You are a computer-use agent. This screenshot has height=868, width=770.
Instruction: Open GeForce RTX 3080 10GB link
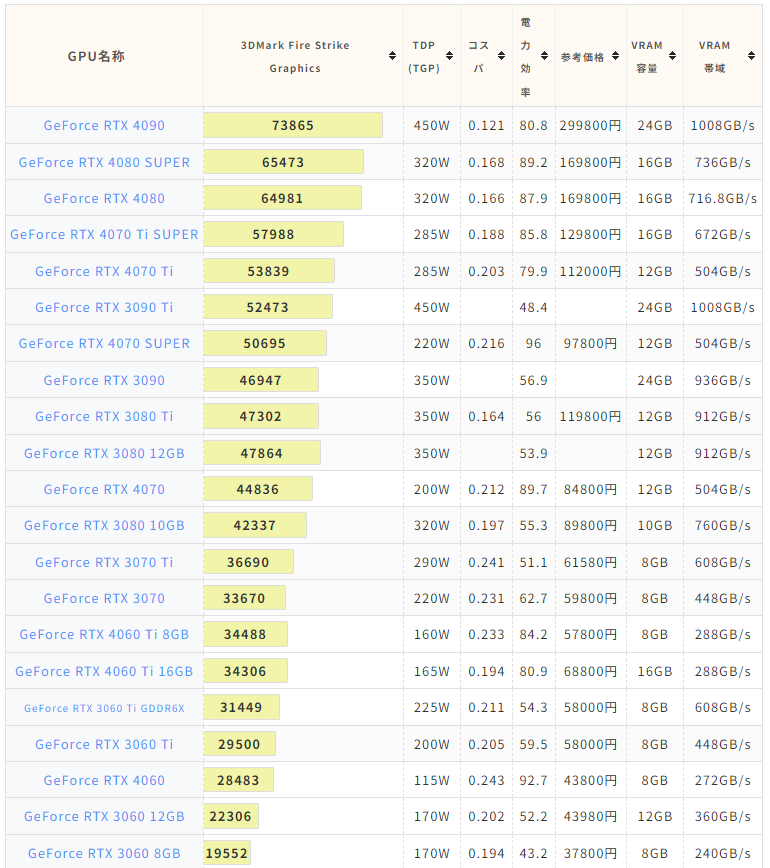click(x=104, y=525)
